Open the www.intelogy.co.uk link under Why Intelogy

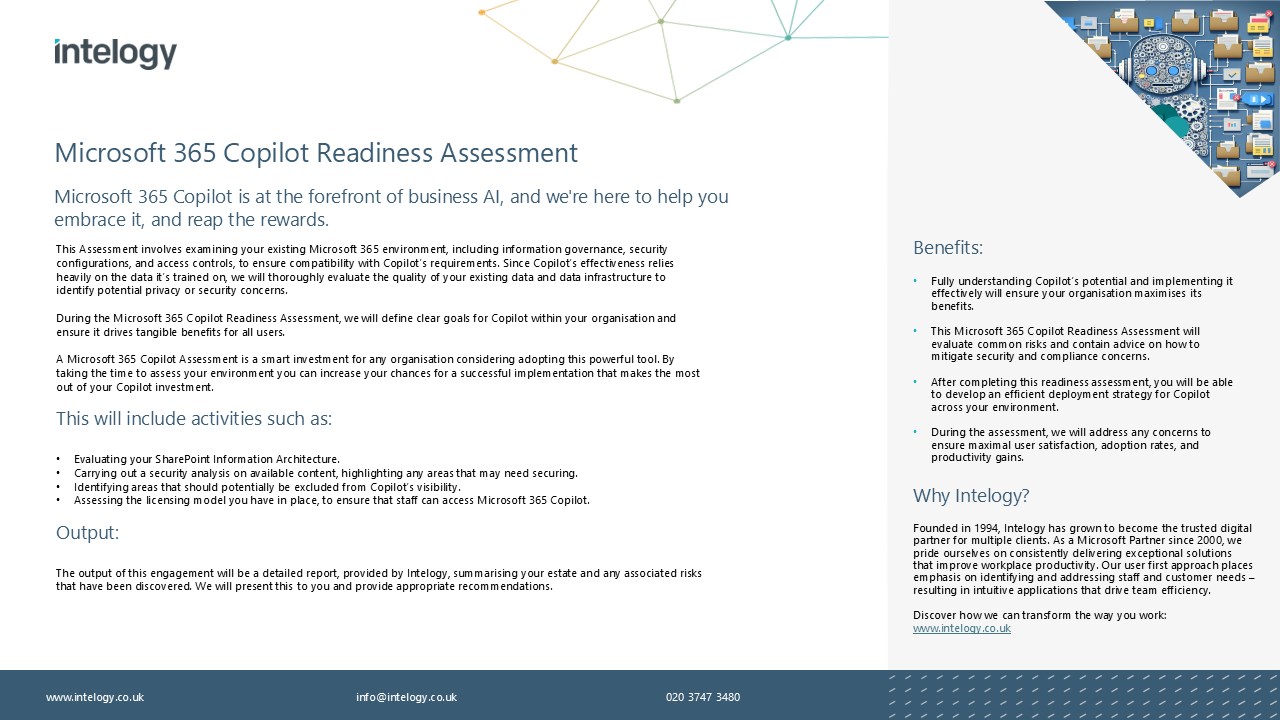[961, 628]
